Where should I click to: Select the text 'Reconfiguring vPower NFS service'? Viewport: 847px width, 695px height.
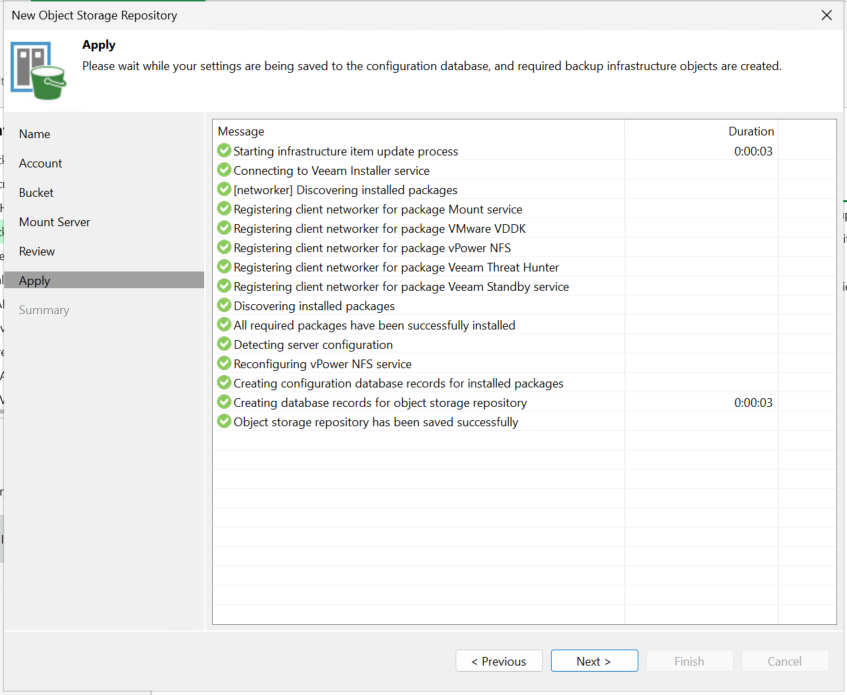322,364
